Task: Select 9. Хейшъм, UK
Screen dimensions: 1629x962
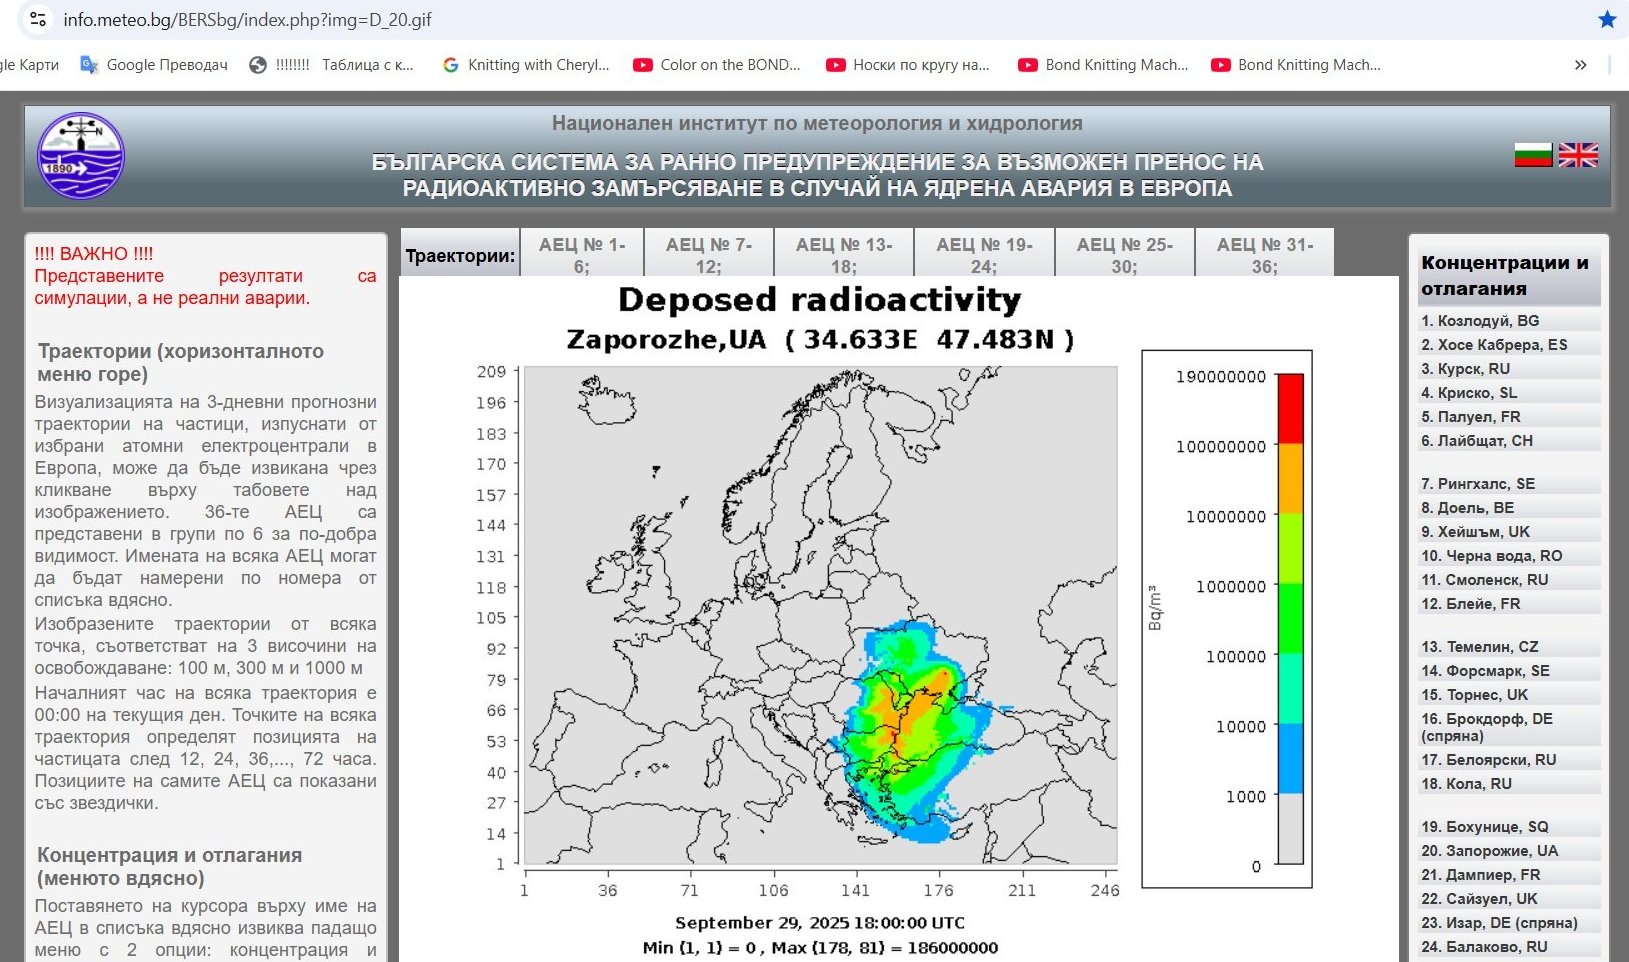Action: point(1509,532)
